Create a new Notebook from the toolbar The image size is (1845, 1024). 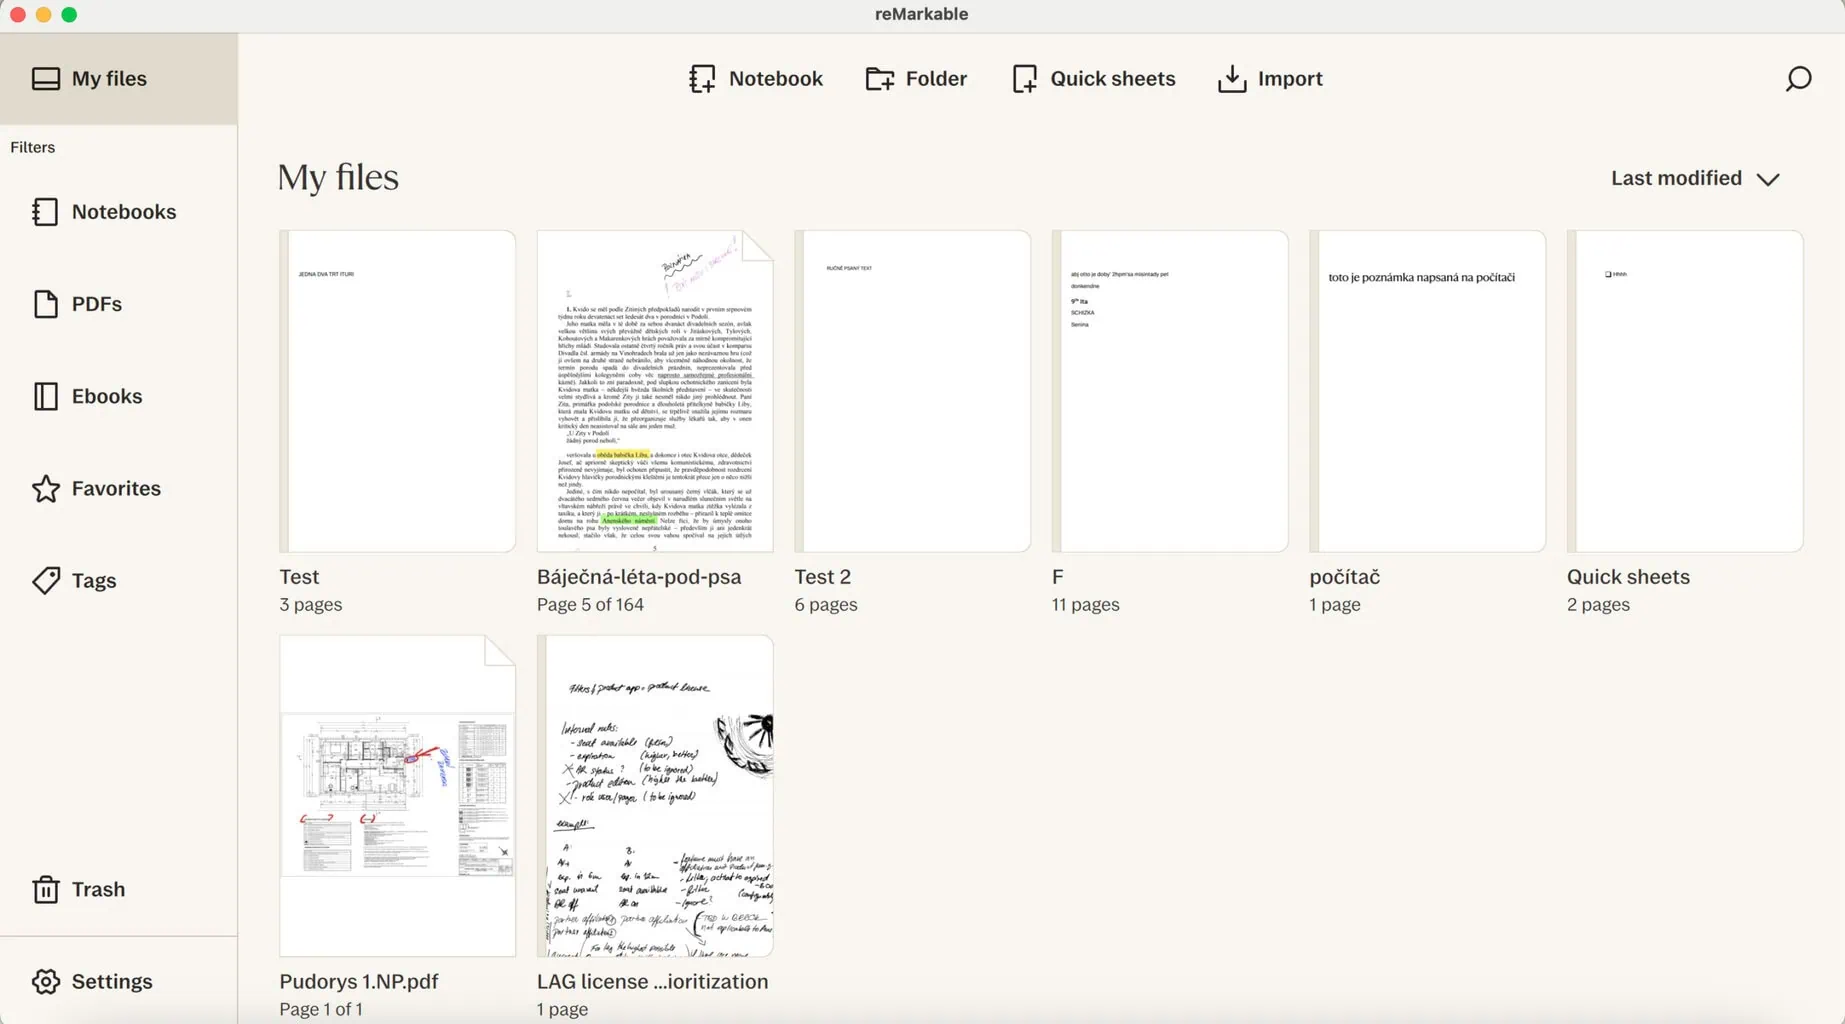click(x=756, y=79)
